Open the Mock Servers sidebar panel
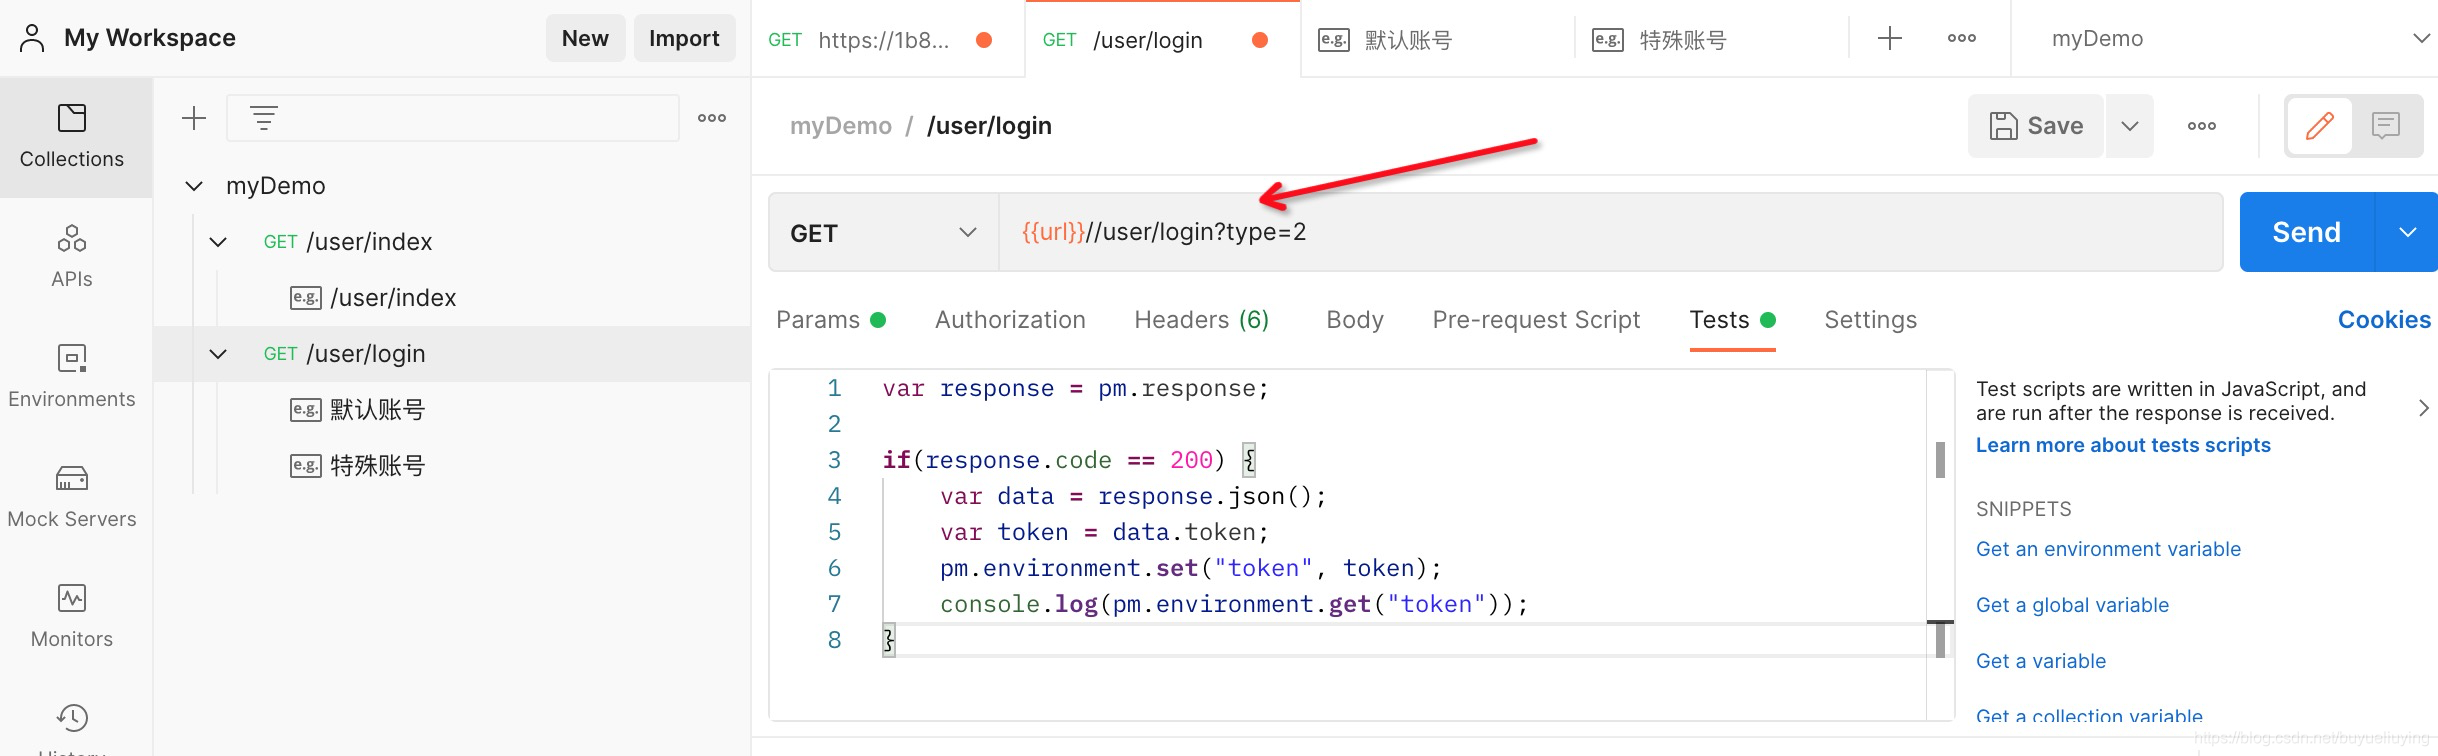 coord(72,497)
